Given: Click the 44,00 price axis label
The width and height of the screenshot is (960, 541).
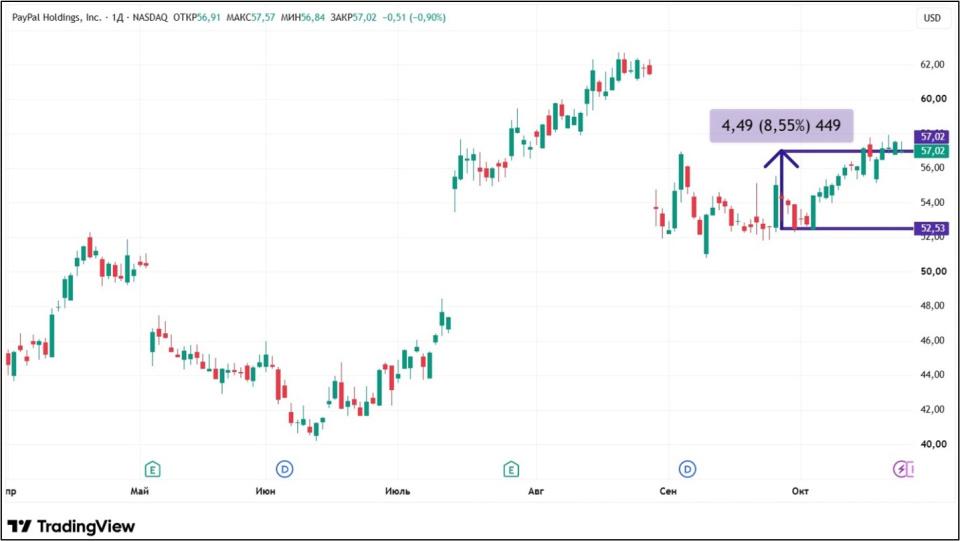Looking at the screenshot, I should pyautogui.click(x=932, y=375).
